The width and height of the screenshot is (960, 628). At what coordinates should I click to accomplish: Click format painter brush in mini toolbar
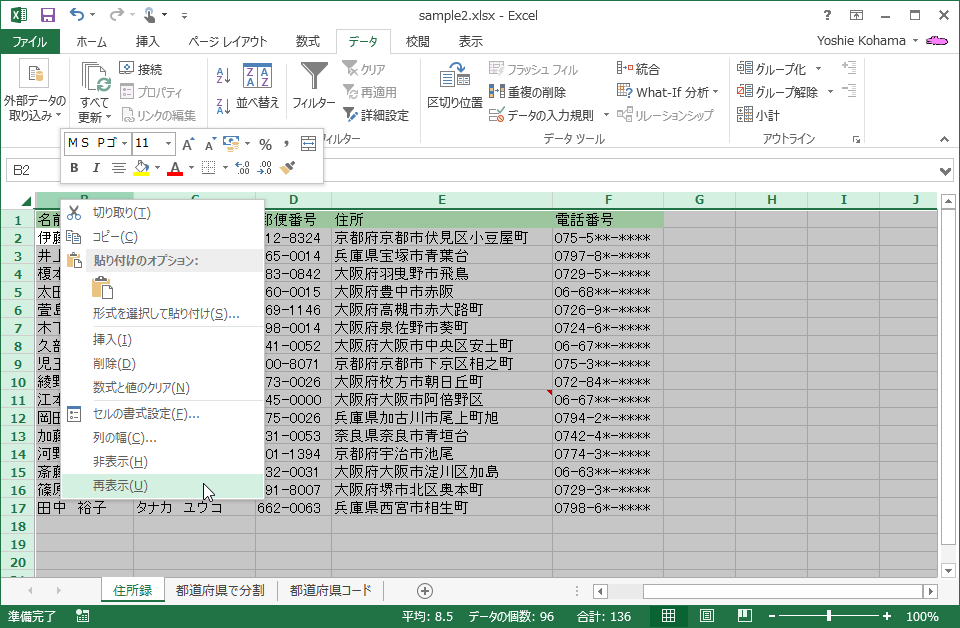[x=287, y=168]
